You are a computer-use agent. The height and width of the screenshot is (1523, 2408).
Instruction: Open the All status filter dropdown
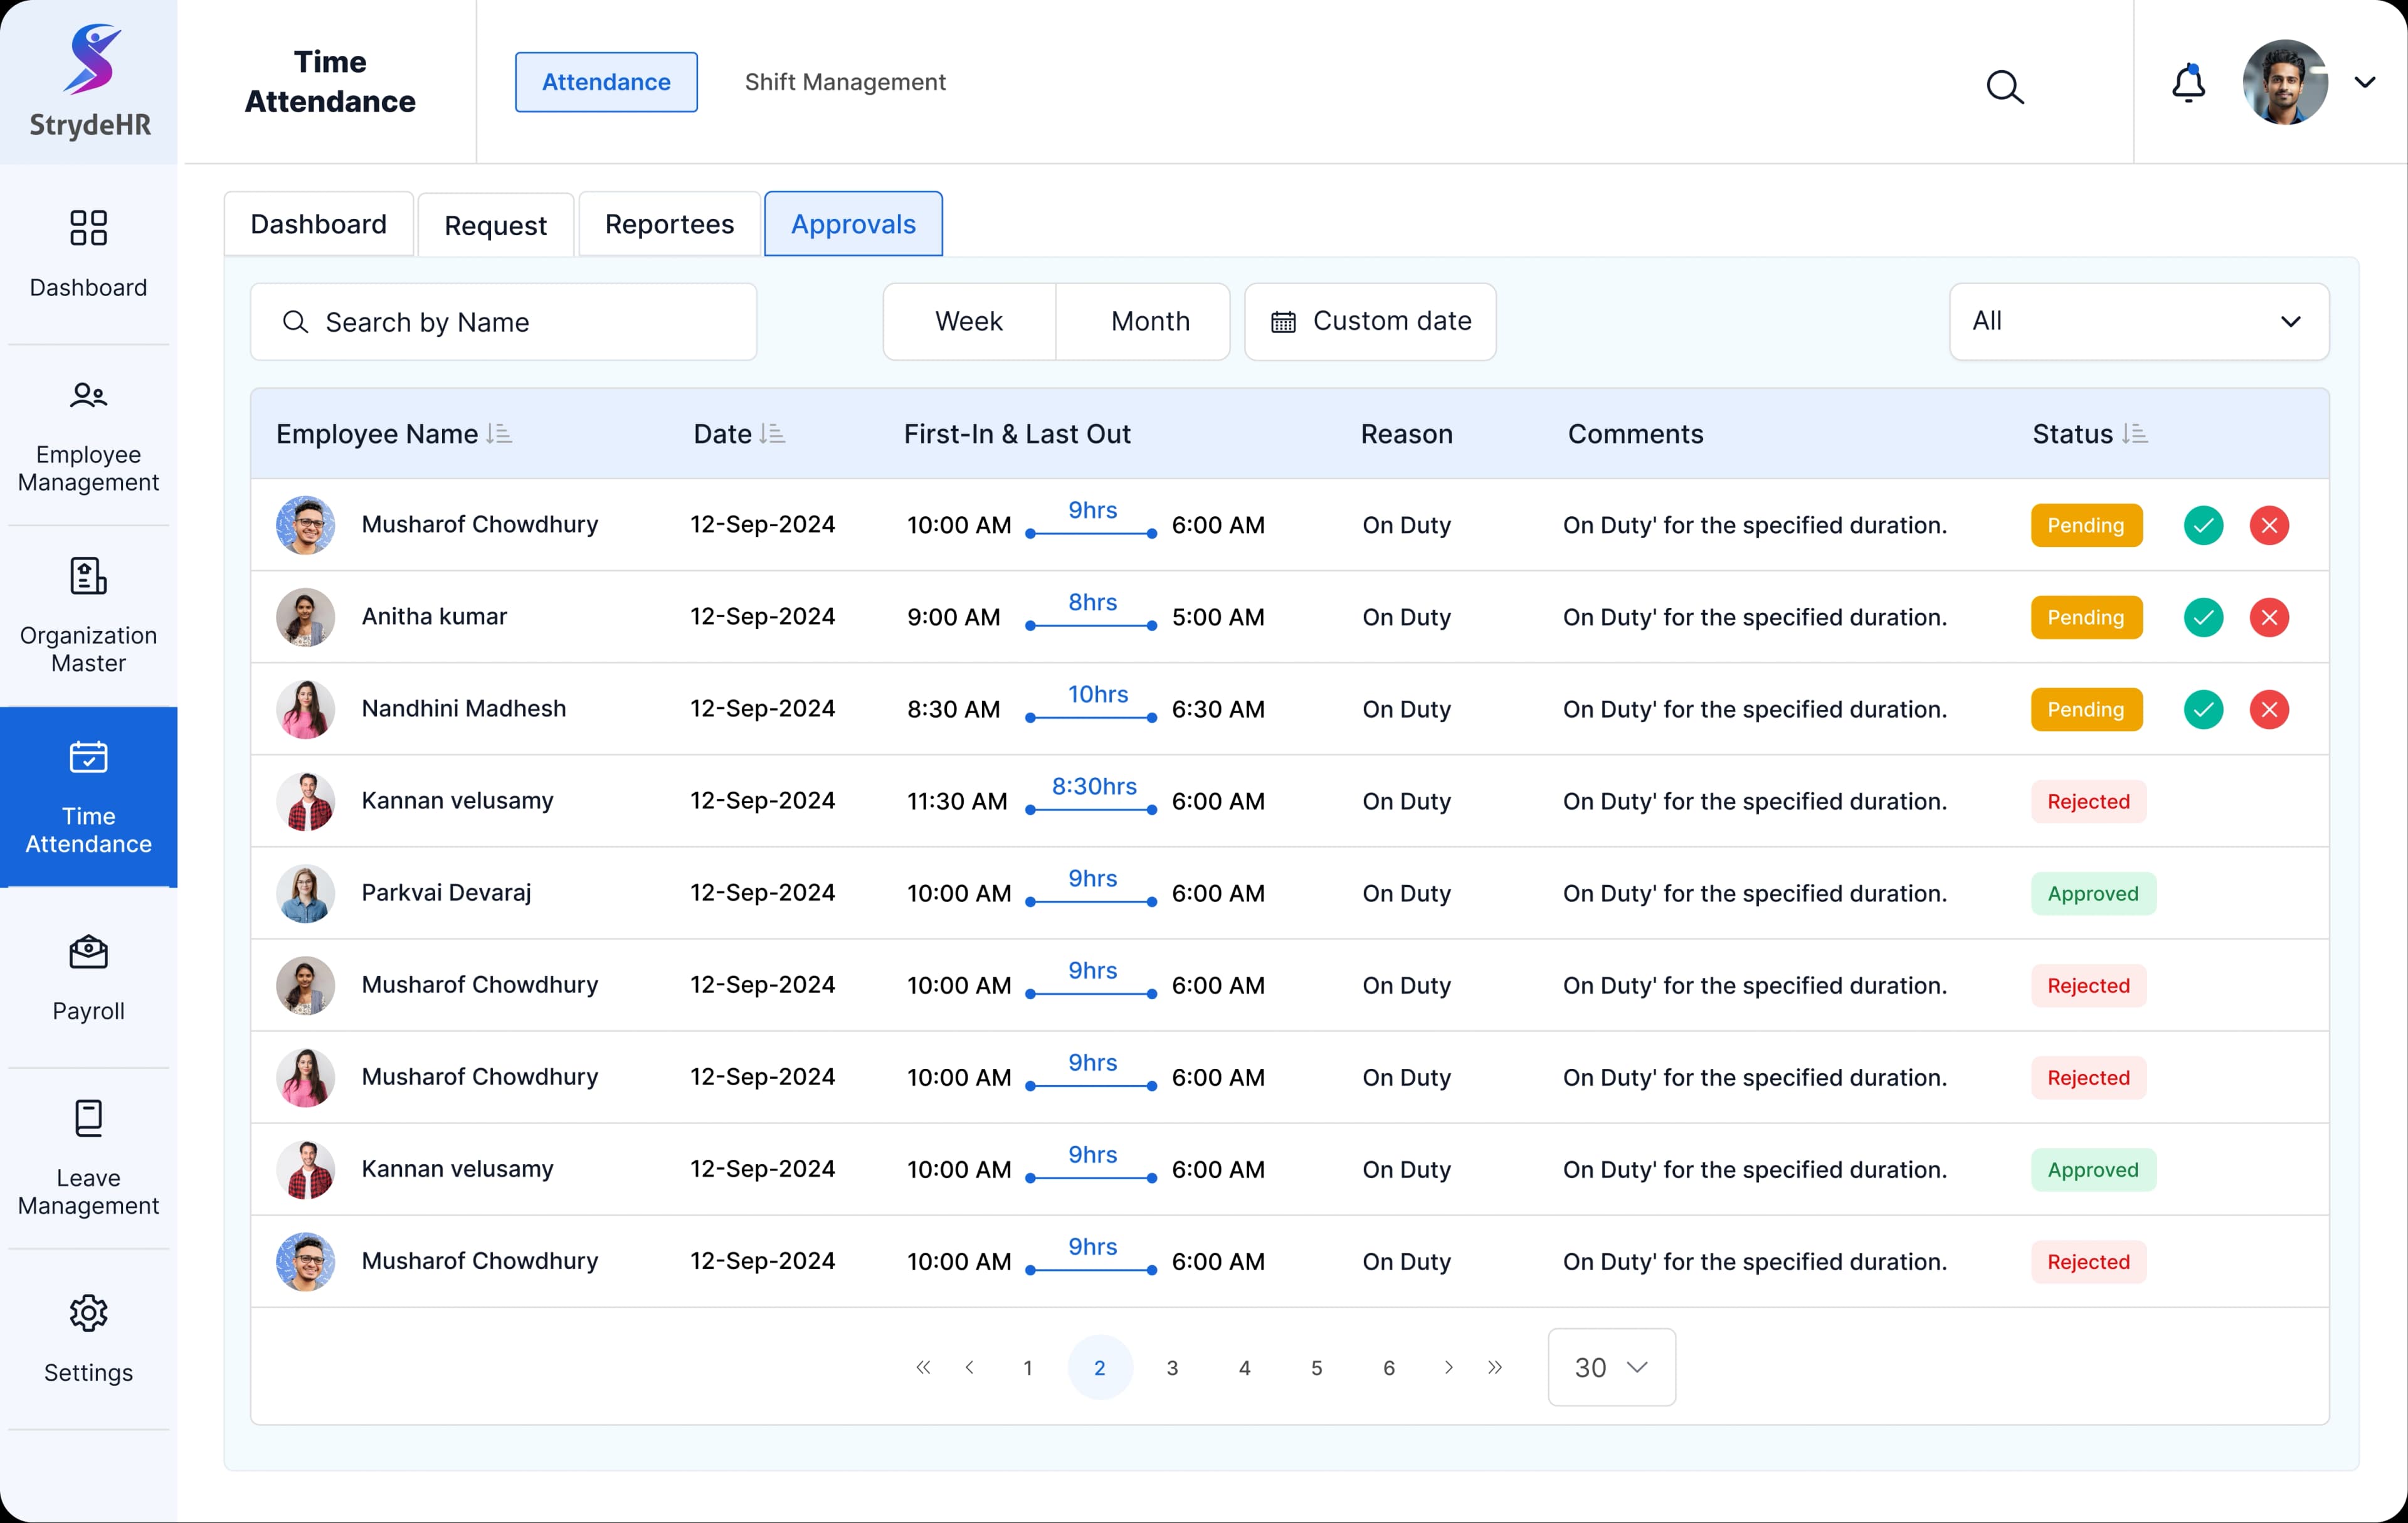2139,321
